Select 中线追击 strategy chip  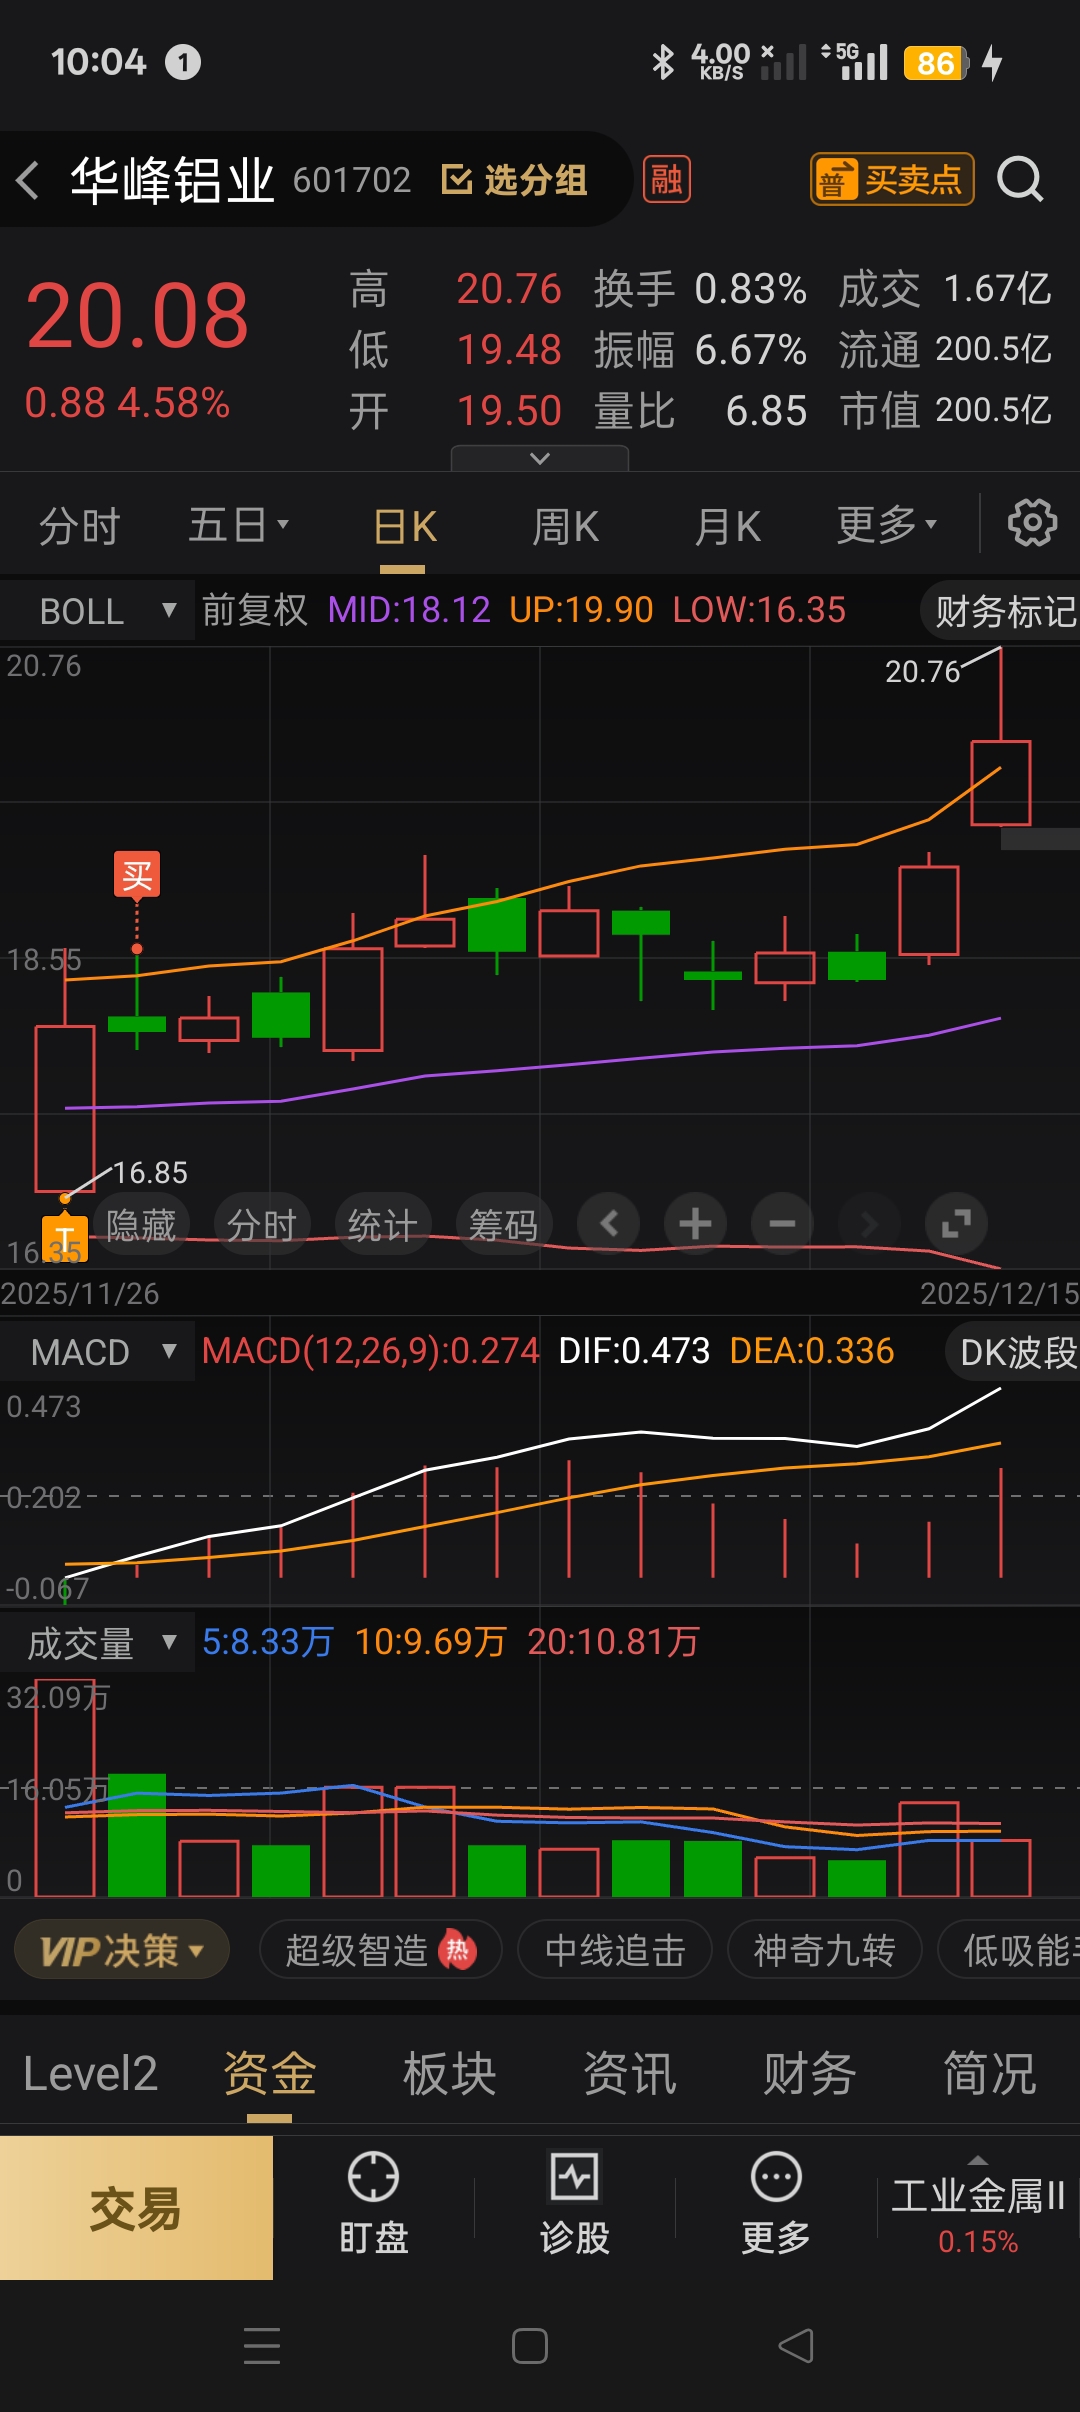pyautogui.click(x=615, y=1950)
